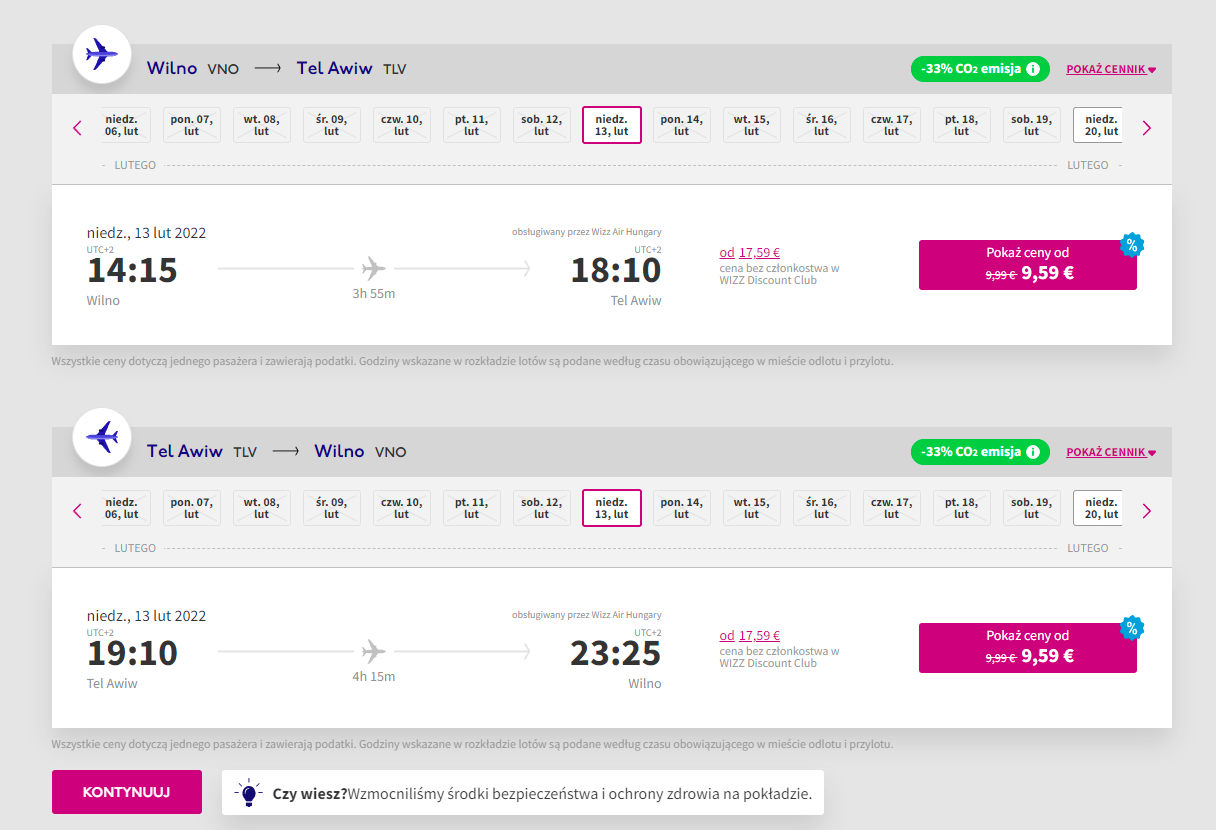Viewport: 1216px width, 830px height.
Task: Show previous dates for Wilno to Tel Awiw
Action: tap(77, 128)
